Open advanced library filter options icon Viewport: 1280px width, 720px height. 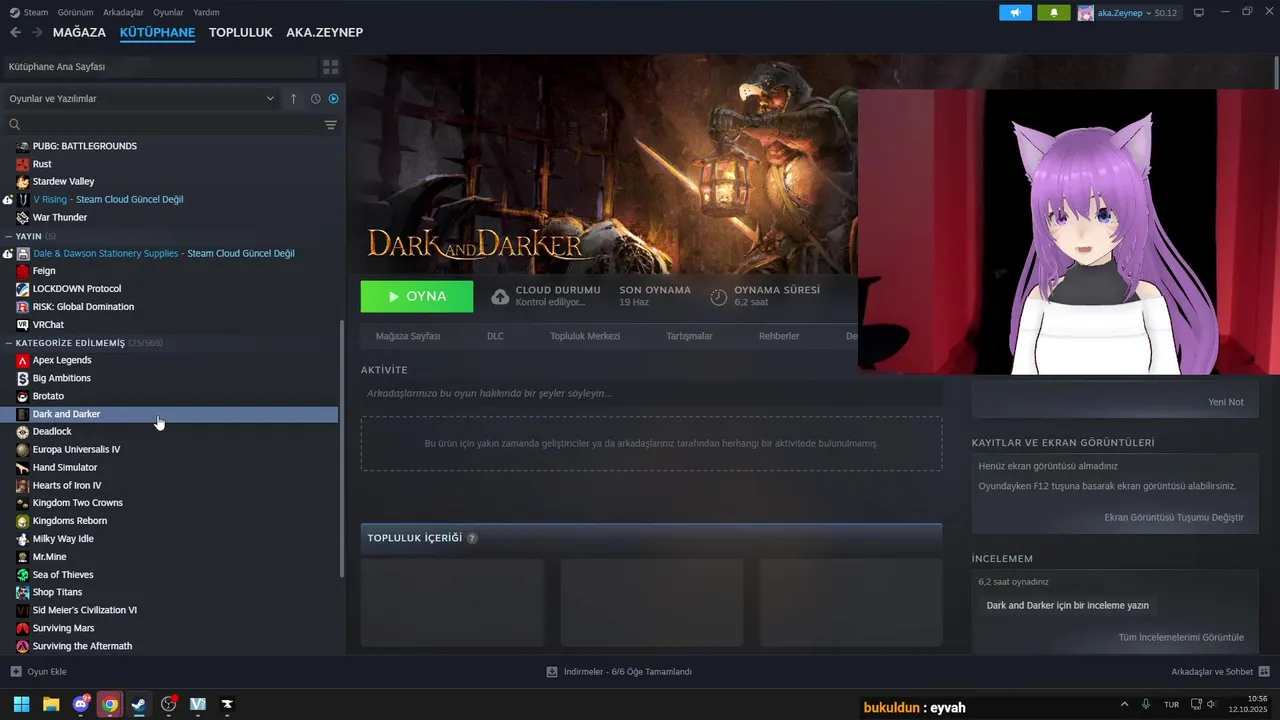(x=331, y=125)
